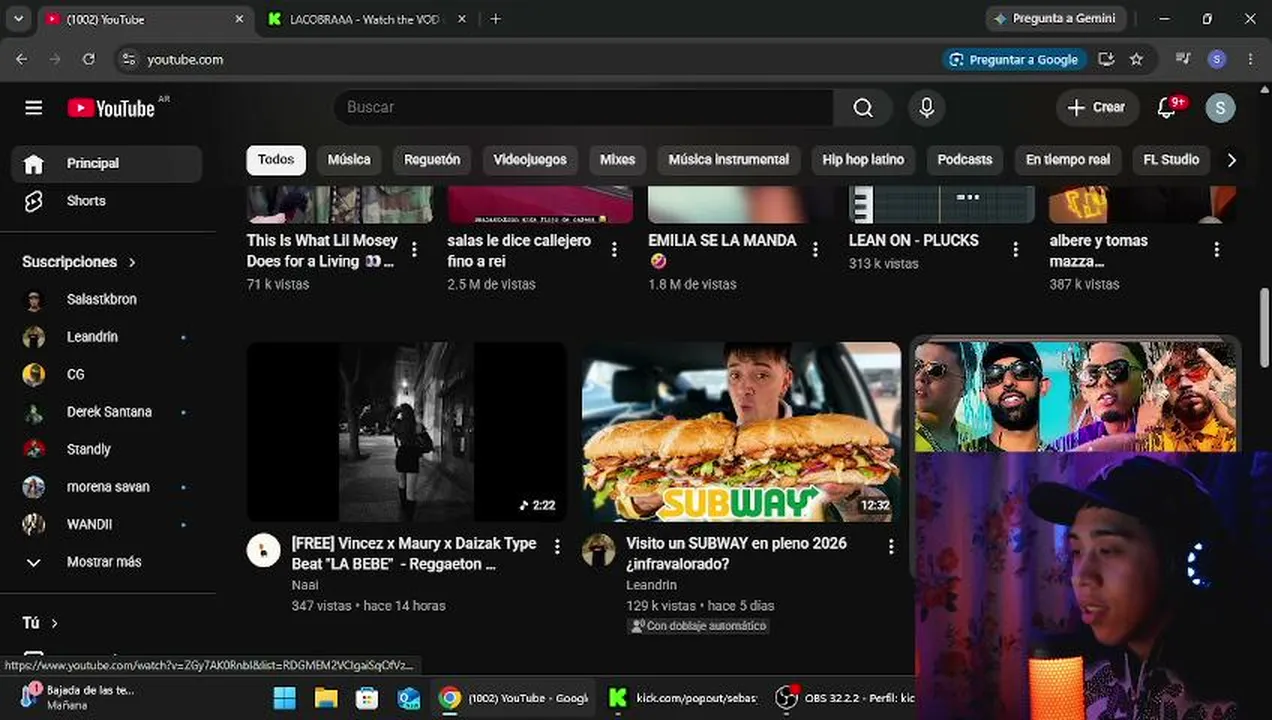The image size is (1272, 720).
Task: Open Derek Santana subscription
Action: tap(108, 412)
